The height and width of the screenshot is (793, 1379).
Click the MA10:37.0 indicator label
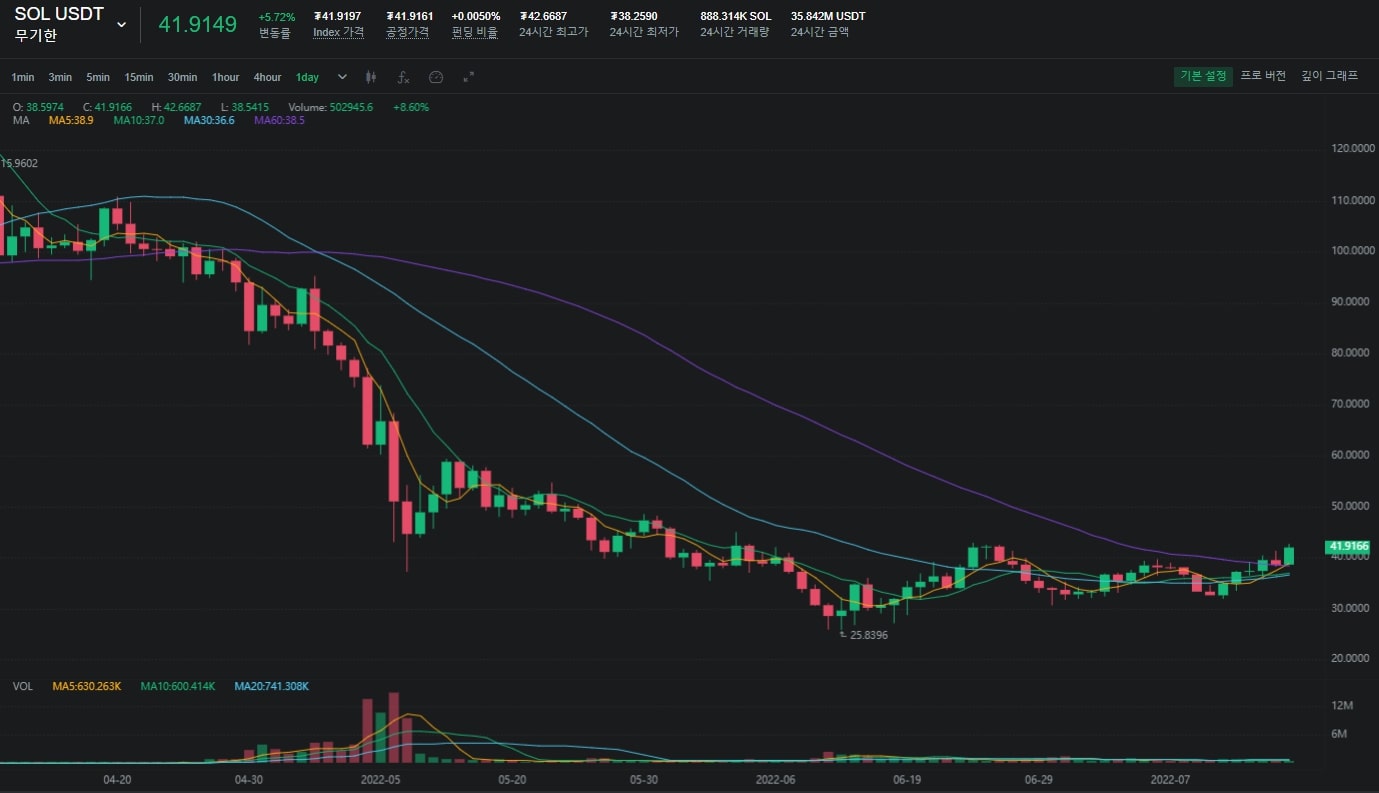(x=139, y=120)
